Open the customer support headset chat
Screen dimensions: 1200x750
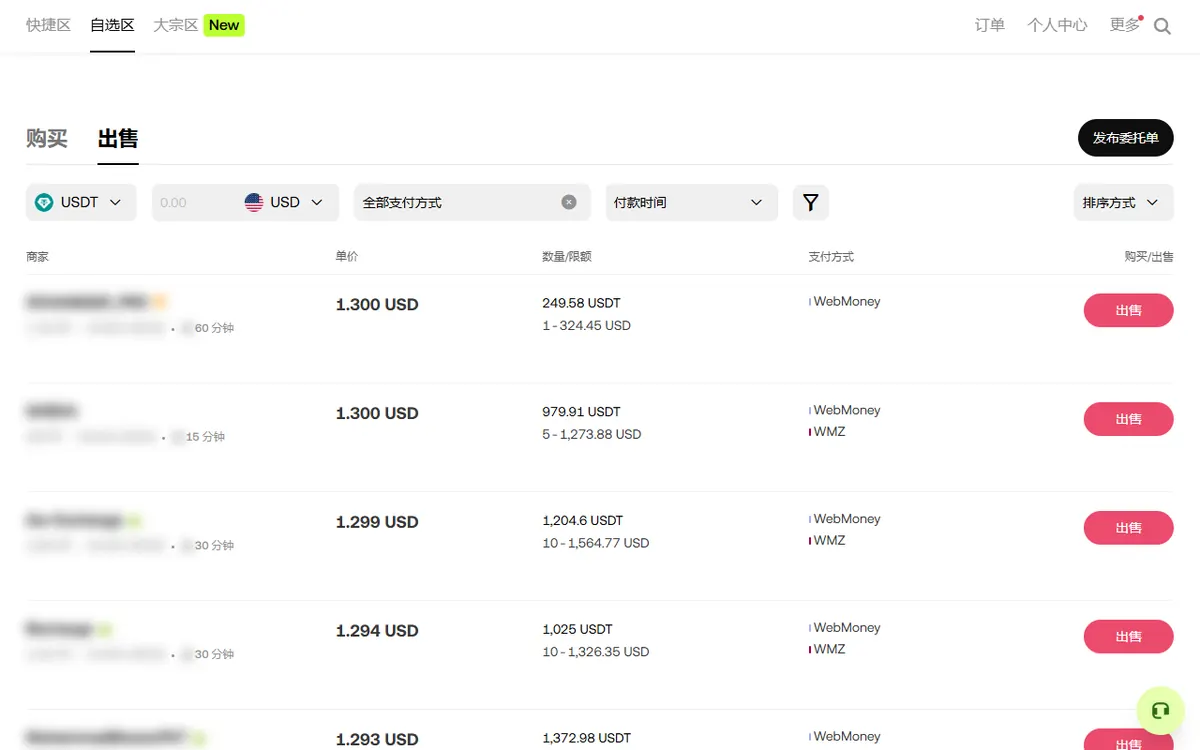pyautogui.click(x=1160, y=711)
